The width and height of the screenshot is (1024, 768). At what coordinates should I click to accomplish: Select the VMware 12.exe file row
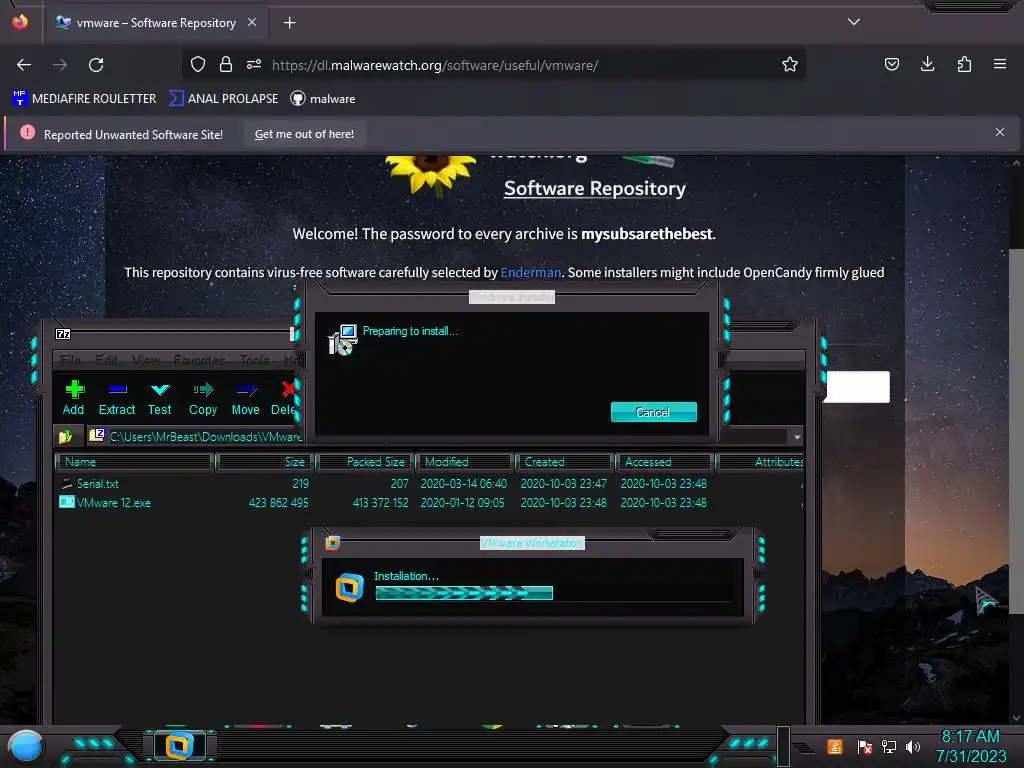(430, 502)
